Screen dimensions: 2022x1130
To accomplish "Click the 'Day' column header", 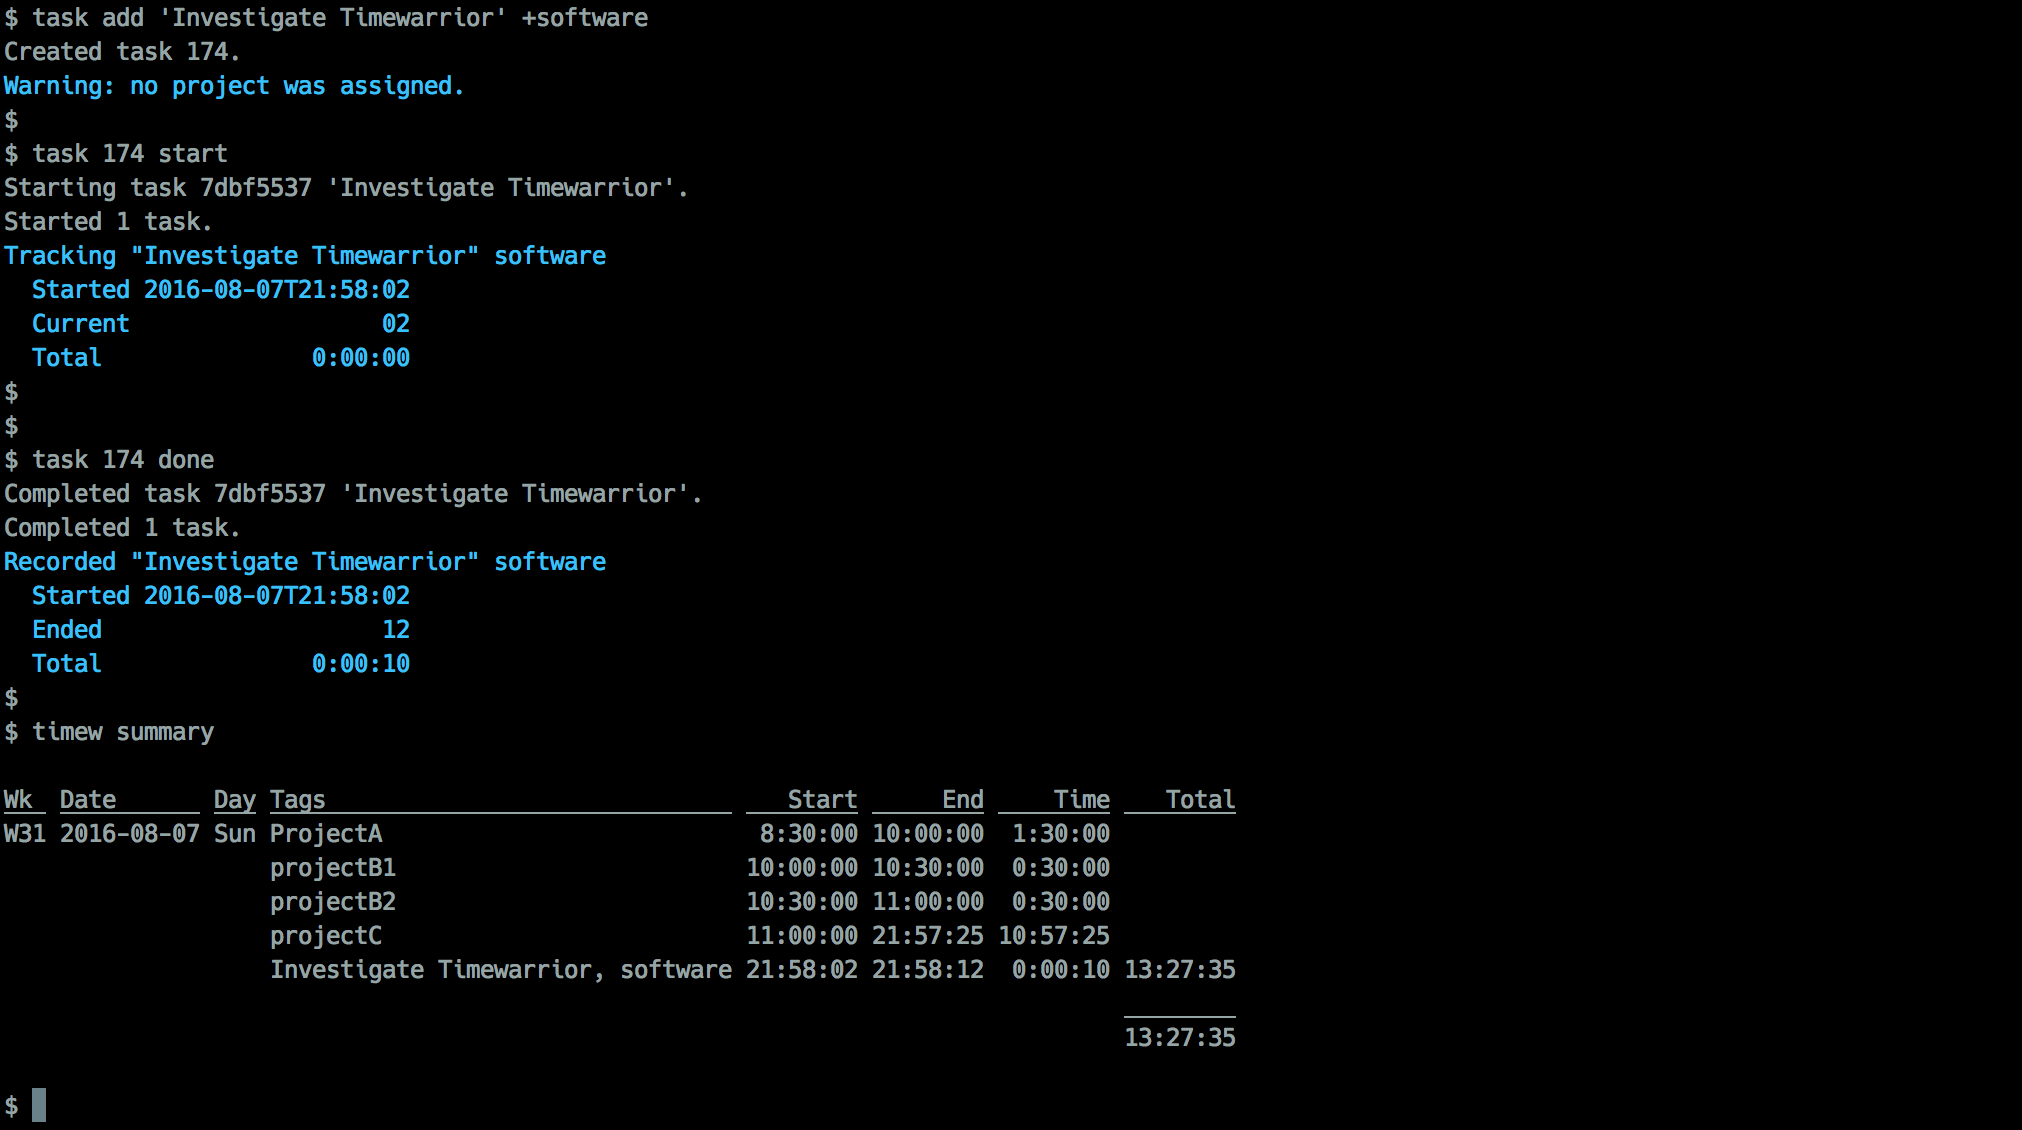I will pos(235,800).
